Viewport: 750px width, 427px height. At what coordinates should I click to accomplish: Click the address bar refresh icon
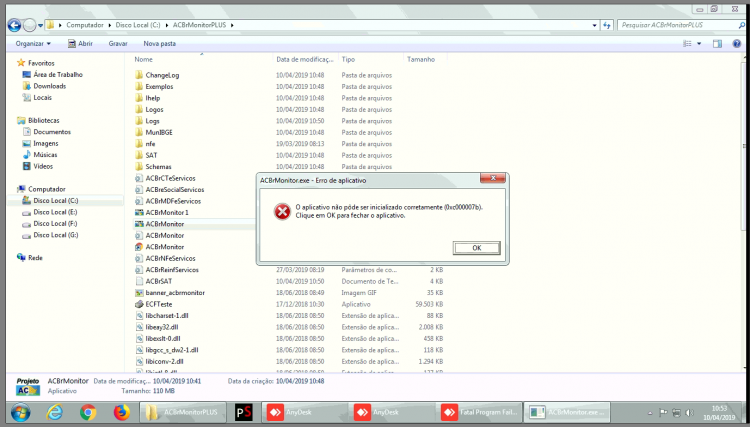(607, 25)
